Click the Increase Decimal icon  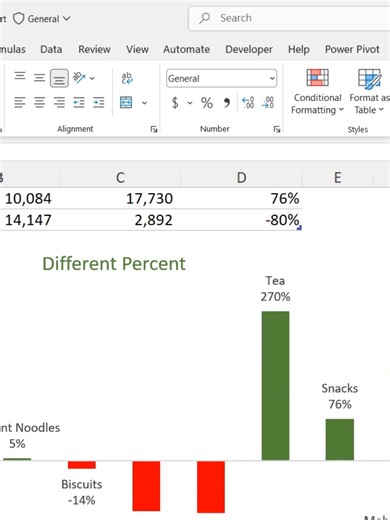[x=248, y=103]
